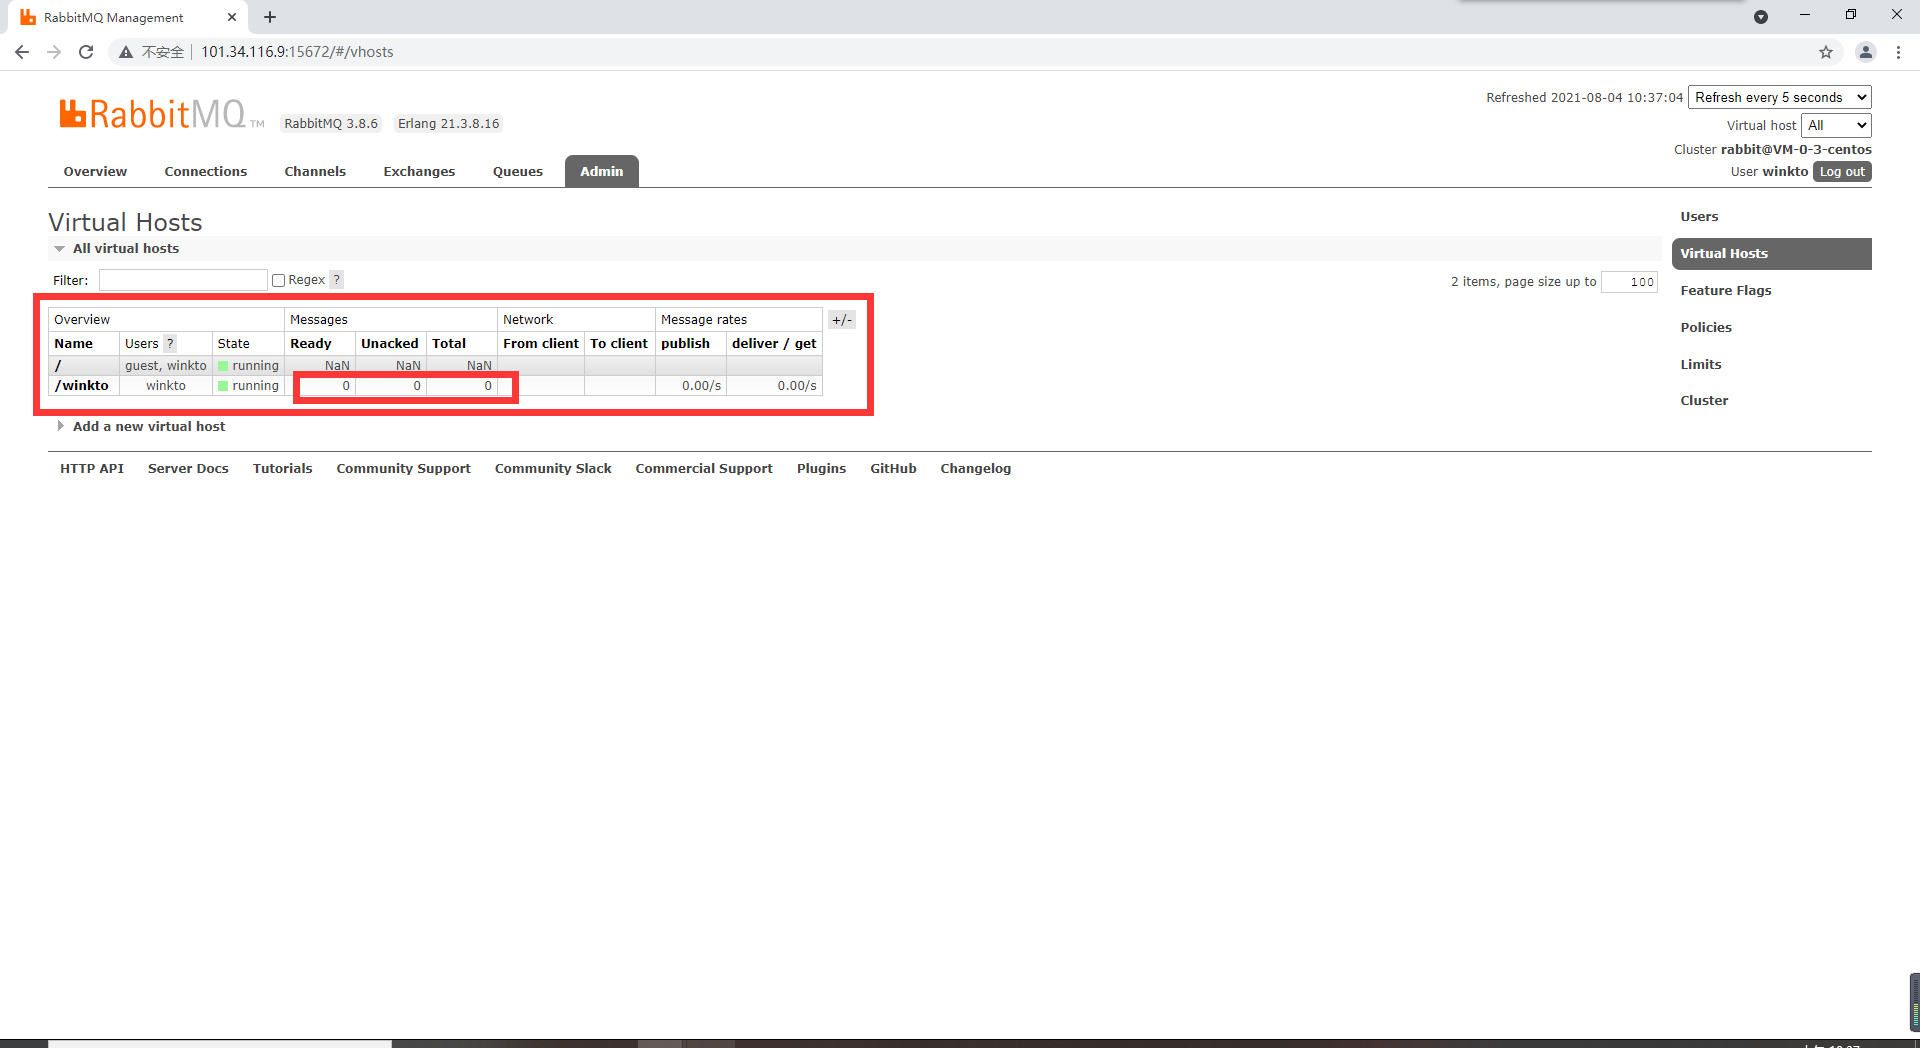Screen dimensions: 1920x1048
Task: Go back in browser history
Action: pos(22,52)
